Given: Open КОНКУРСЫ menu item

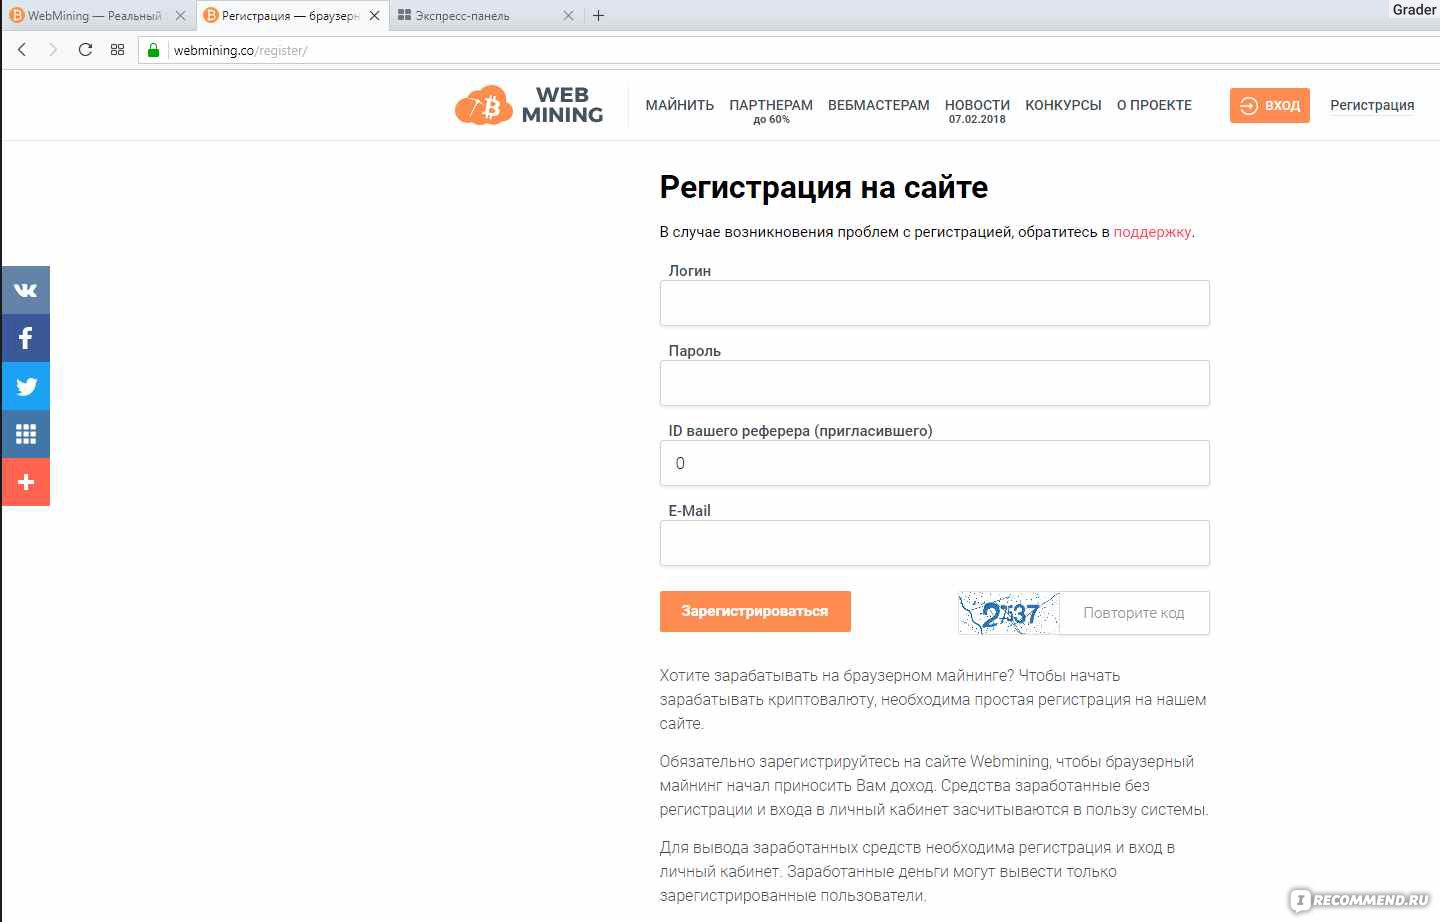Looking at the screenshot, I should (x=1063, y=105).
